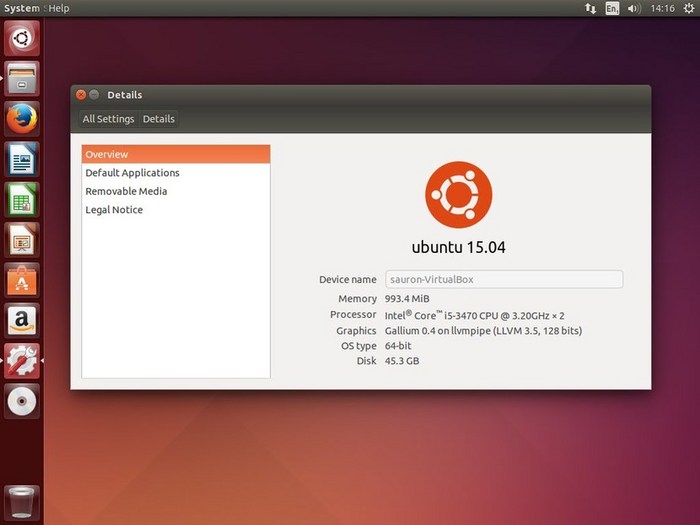This screenshot has width=700, height=525.
Task: Click the OS type value '64-bit'
Action: tap(398, 346)
